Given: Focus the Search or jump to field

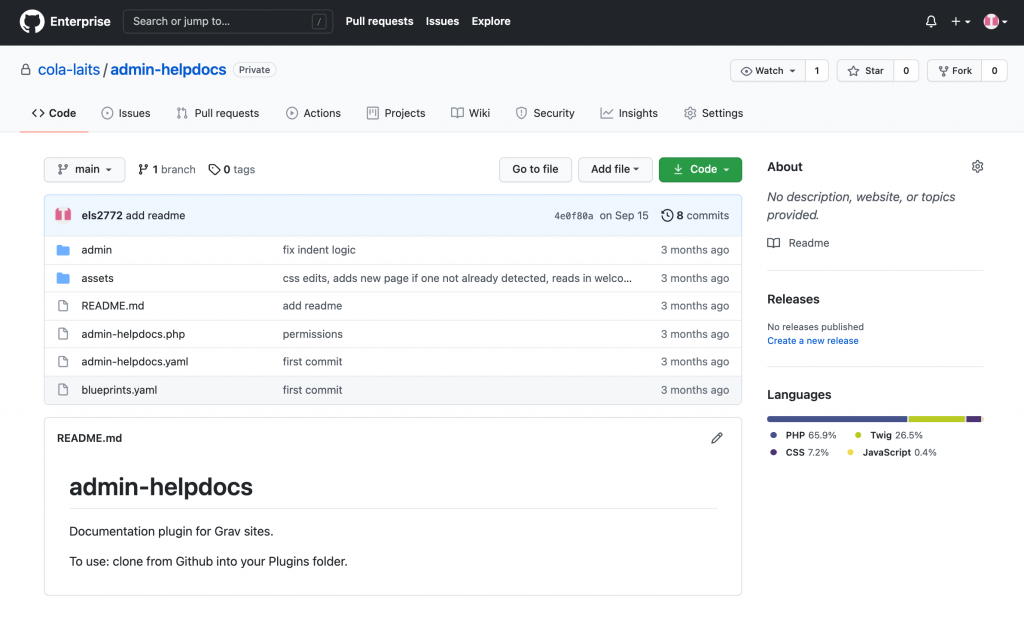Looking at the screenshot, I should tap(228, 22).
